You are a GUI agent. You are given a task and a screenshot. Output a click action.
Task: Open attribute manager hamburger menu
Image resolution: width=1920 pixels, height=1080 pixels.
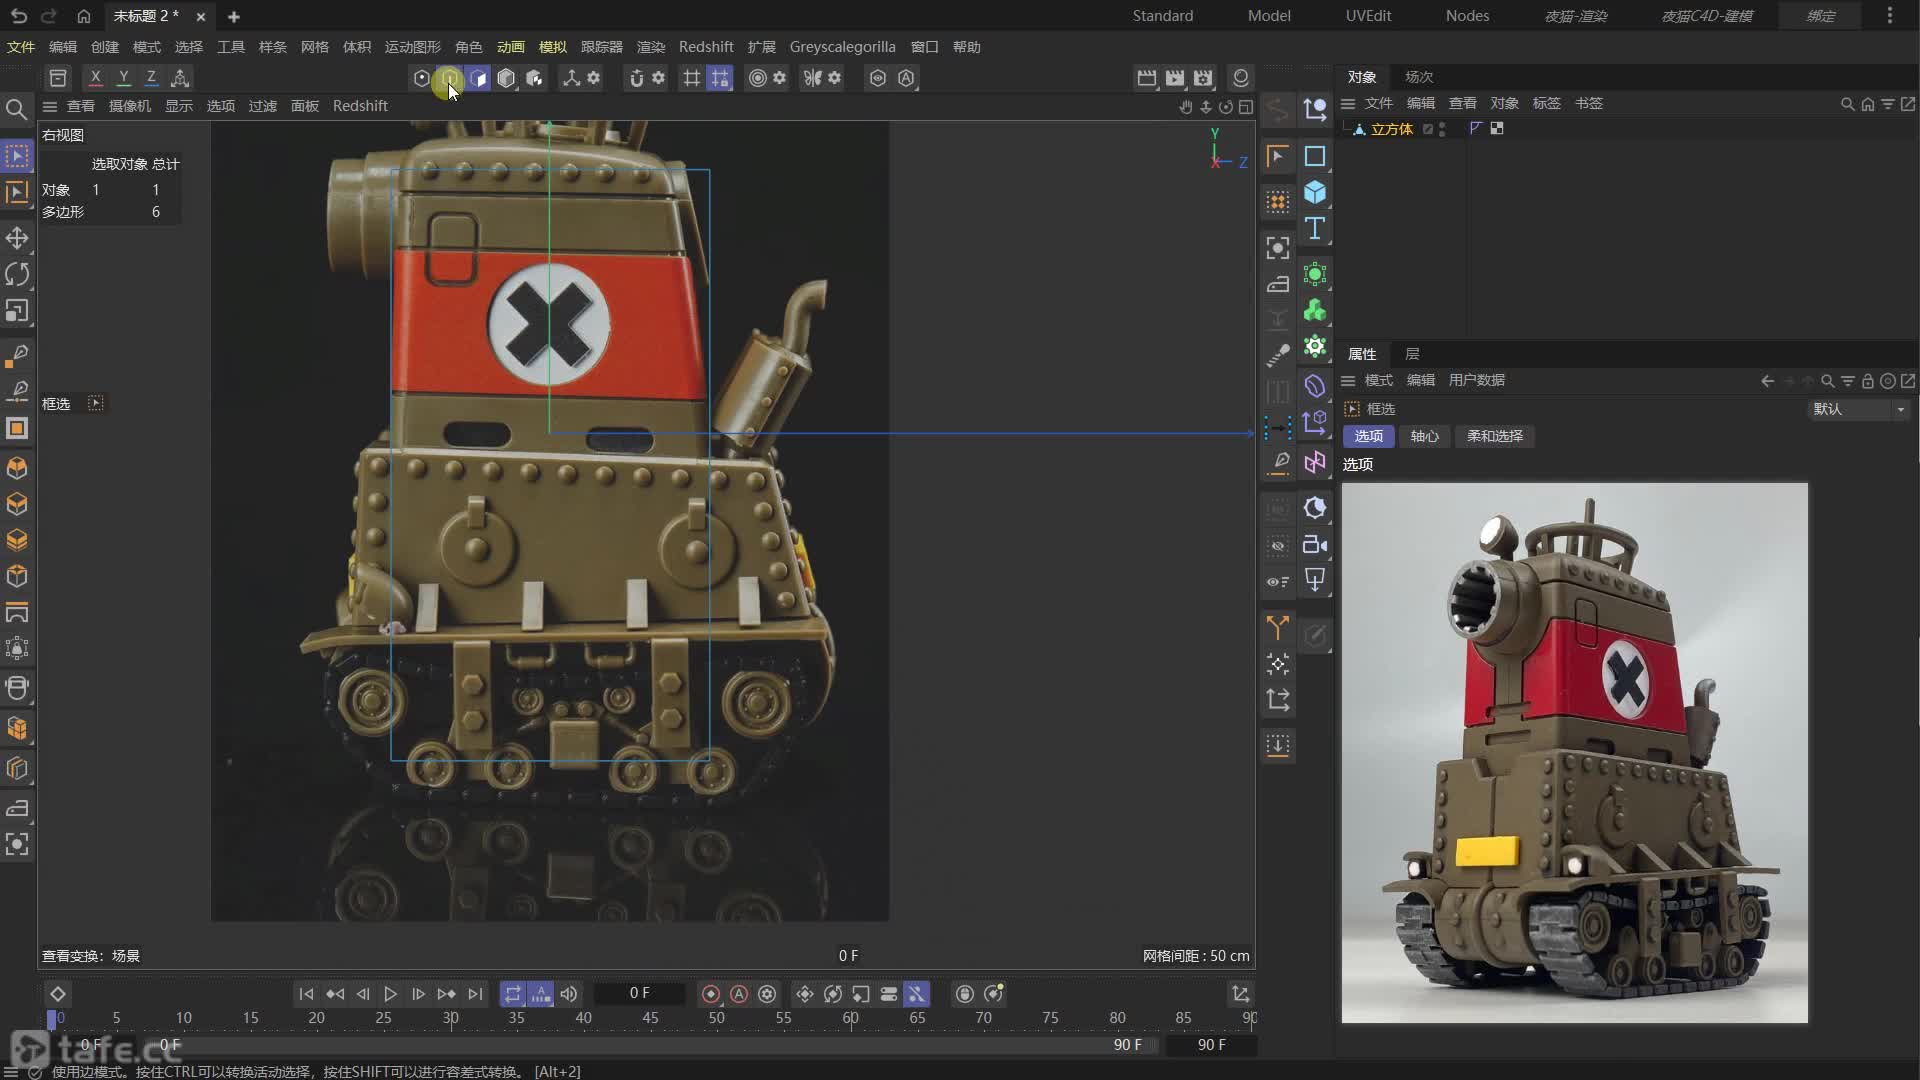point(1348,381)
